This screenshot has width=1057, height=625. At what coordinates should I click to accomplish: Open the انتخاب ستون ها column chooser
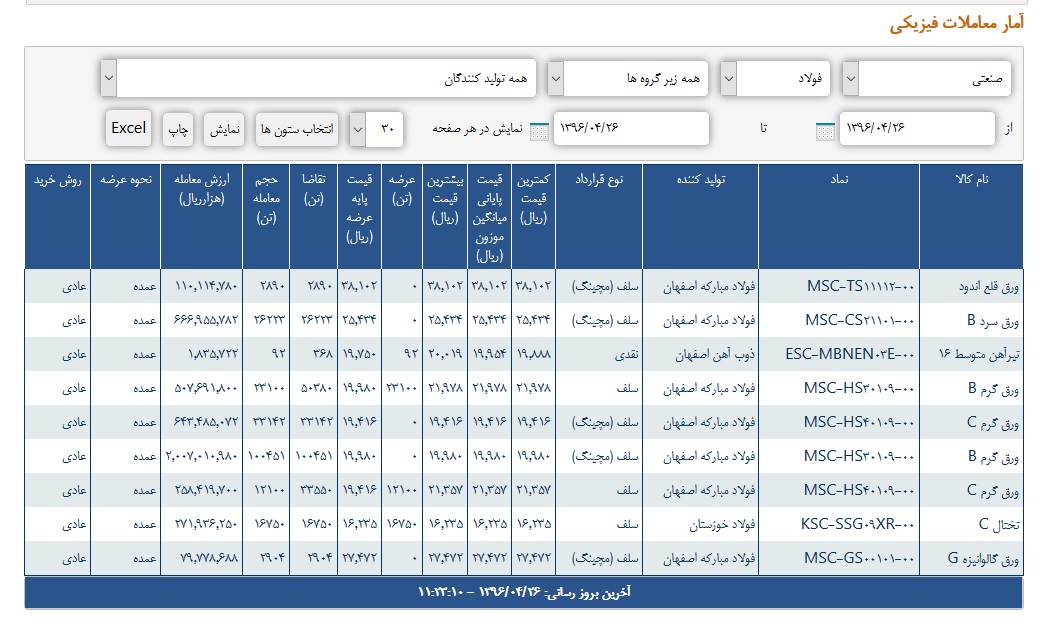298,129
